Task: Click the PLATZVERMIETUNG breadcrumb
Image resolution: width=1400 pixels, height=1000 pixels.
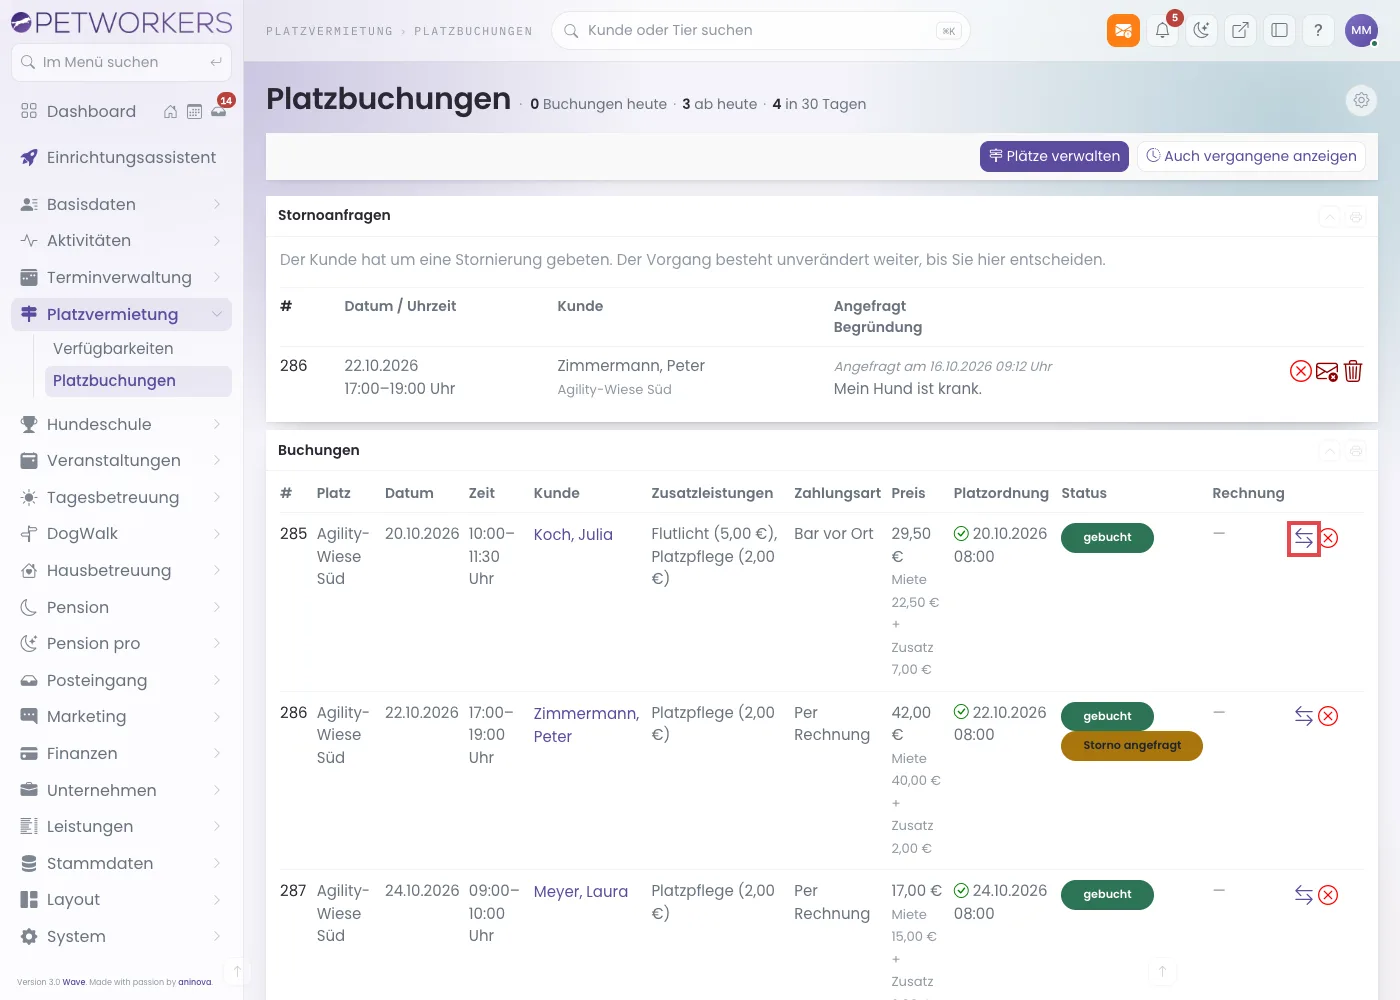Action: pos(329,31)
